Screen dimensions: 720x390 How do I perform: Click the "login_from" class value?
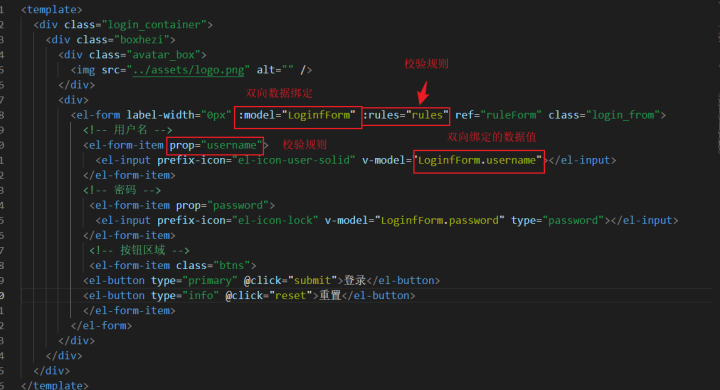click(x=623, y=115)
